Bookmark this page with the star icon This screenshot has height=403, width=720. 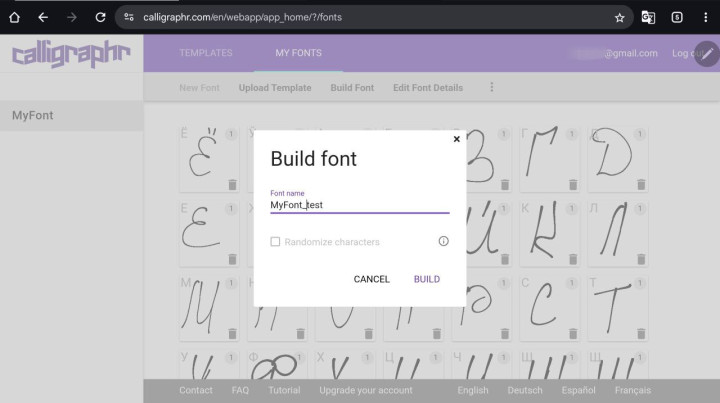click(x=619, y=17)
